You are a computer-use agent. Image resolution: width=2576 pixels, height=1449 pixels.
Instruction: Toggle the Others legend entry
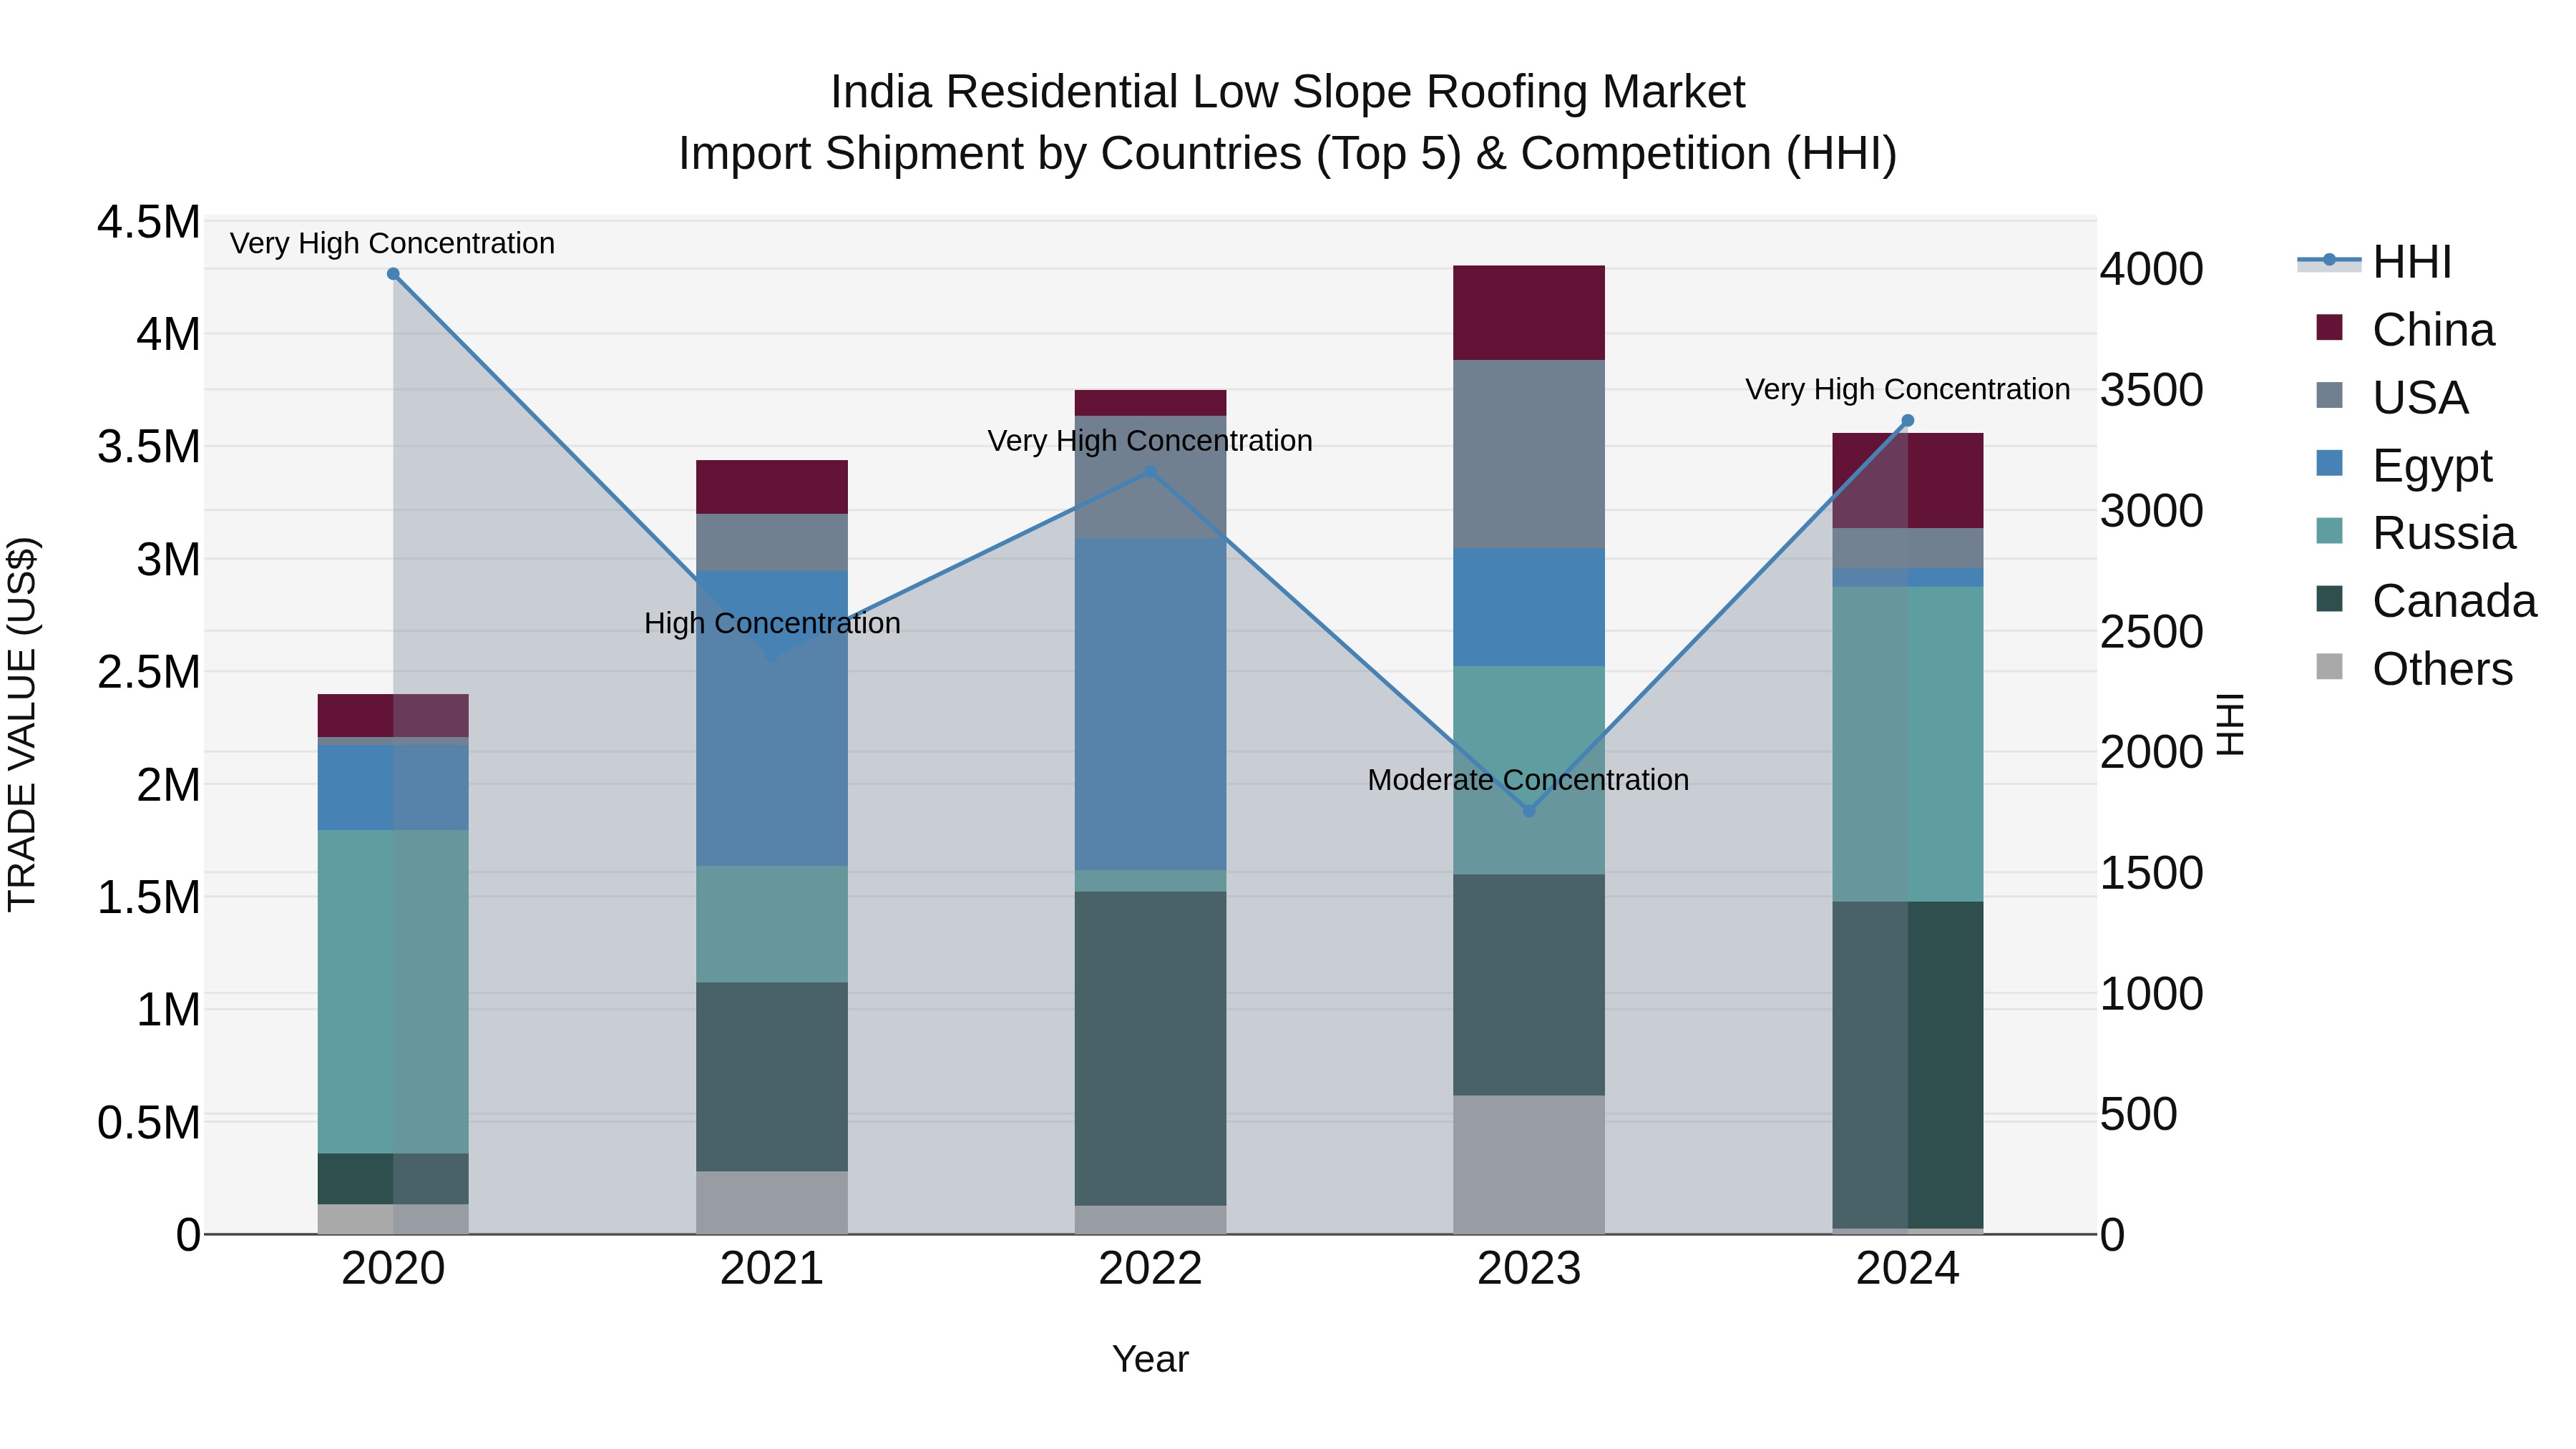2414,668
